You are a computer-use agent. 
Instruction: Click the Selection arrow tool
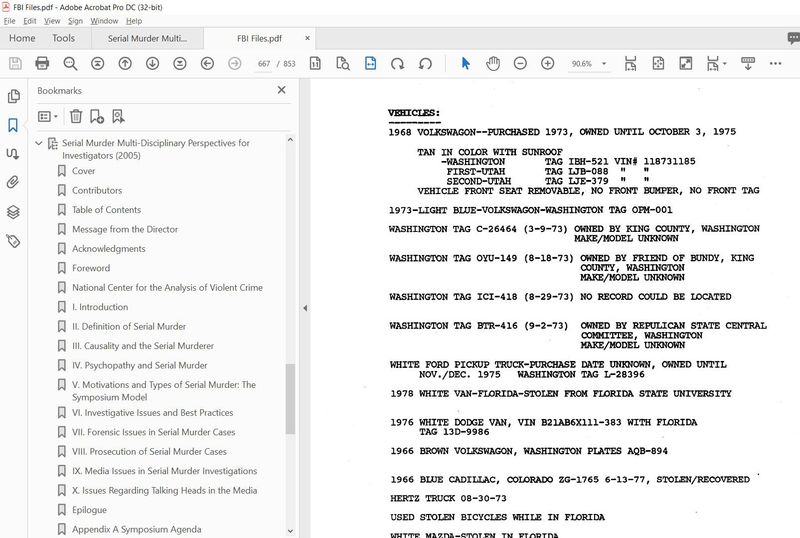click(x=465, y=63)
